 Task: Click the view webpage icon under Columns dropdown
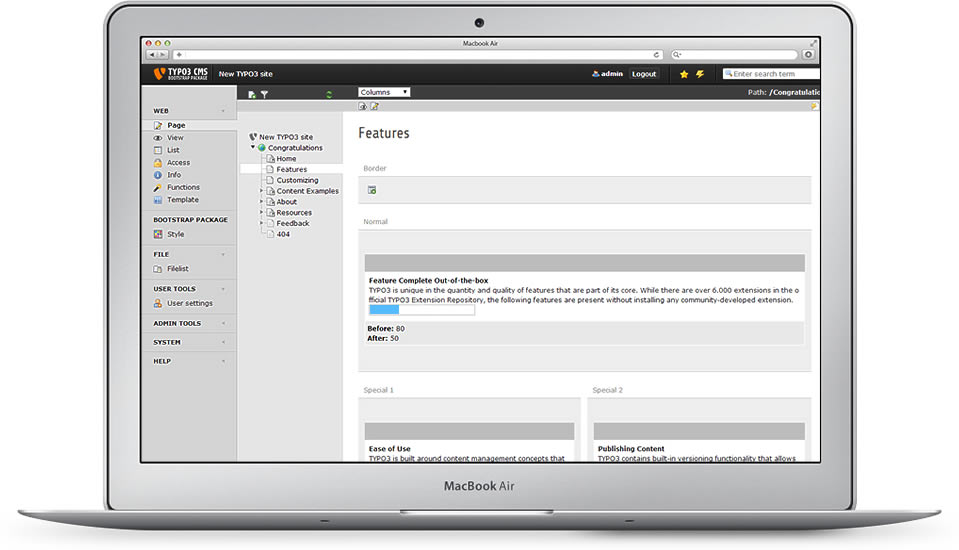point(363,106)
